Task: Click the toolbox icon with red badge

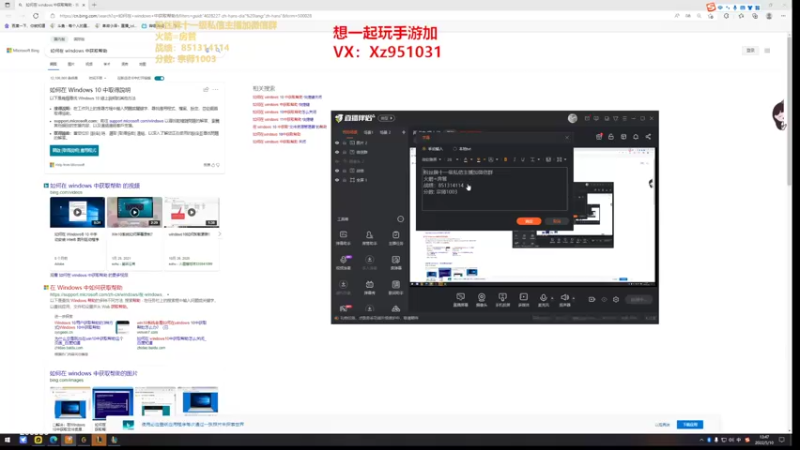Action: point(343,309)
